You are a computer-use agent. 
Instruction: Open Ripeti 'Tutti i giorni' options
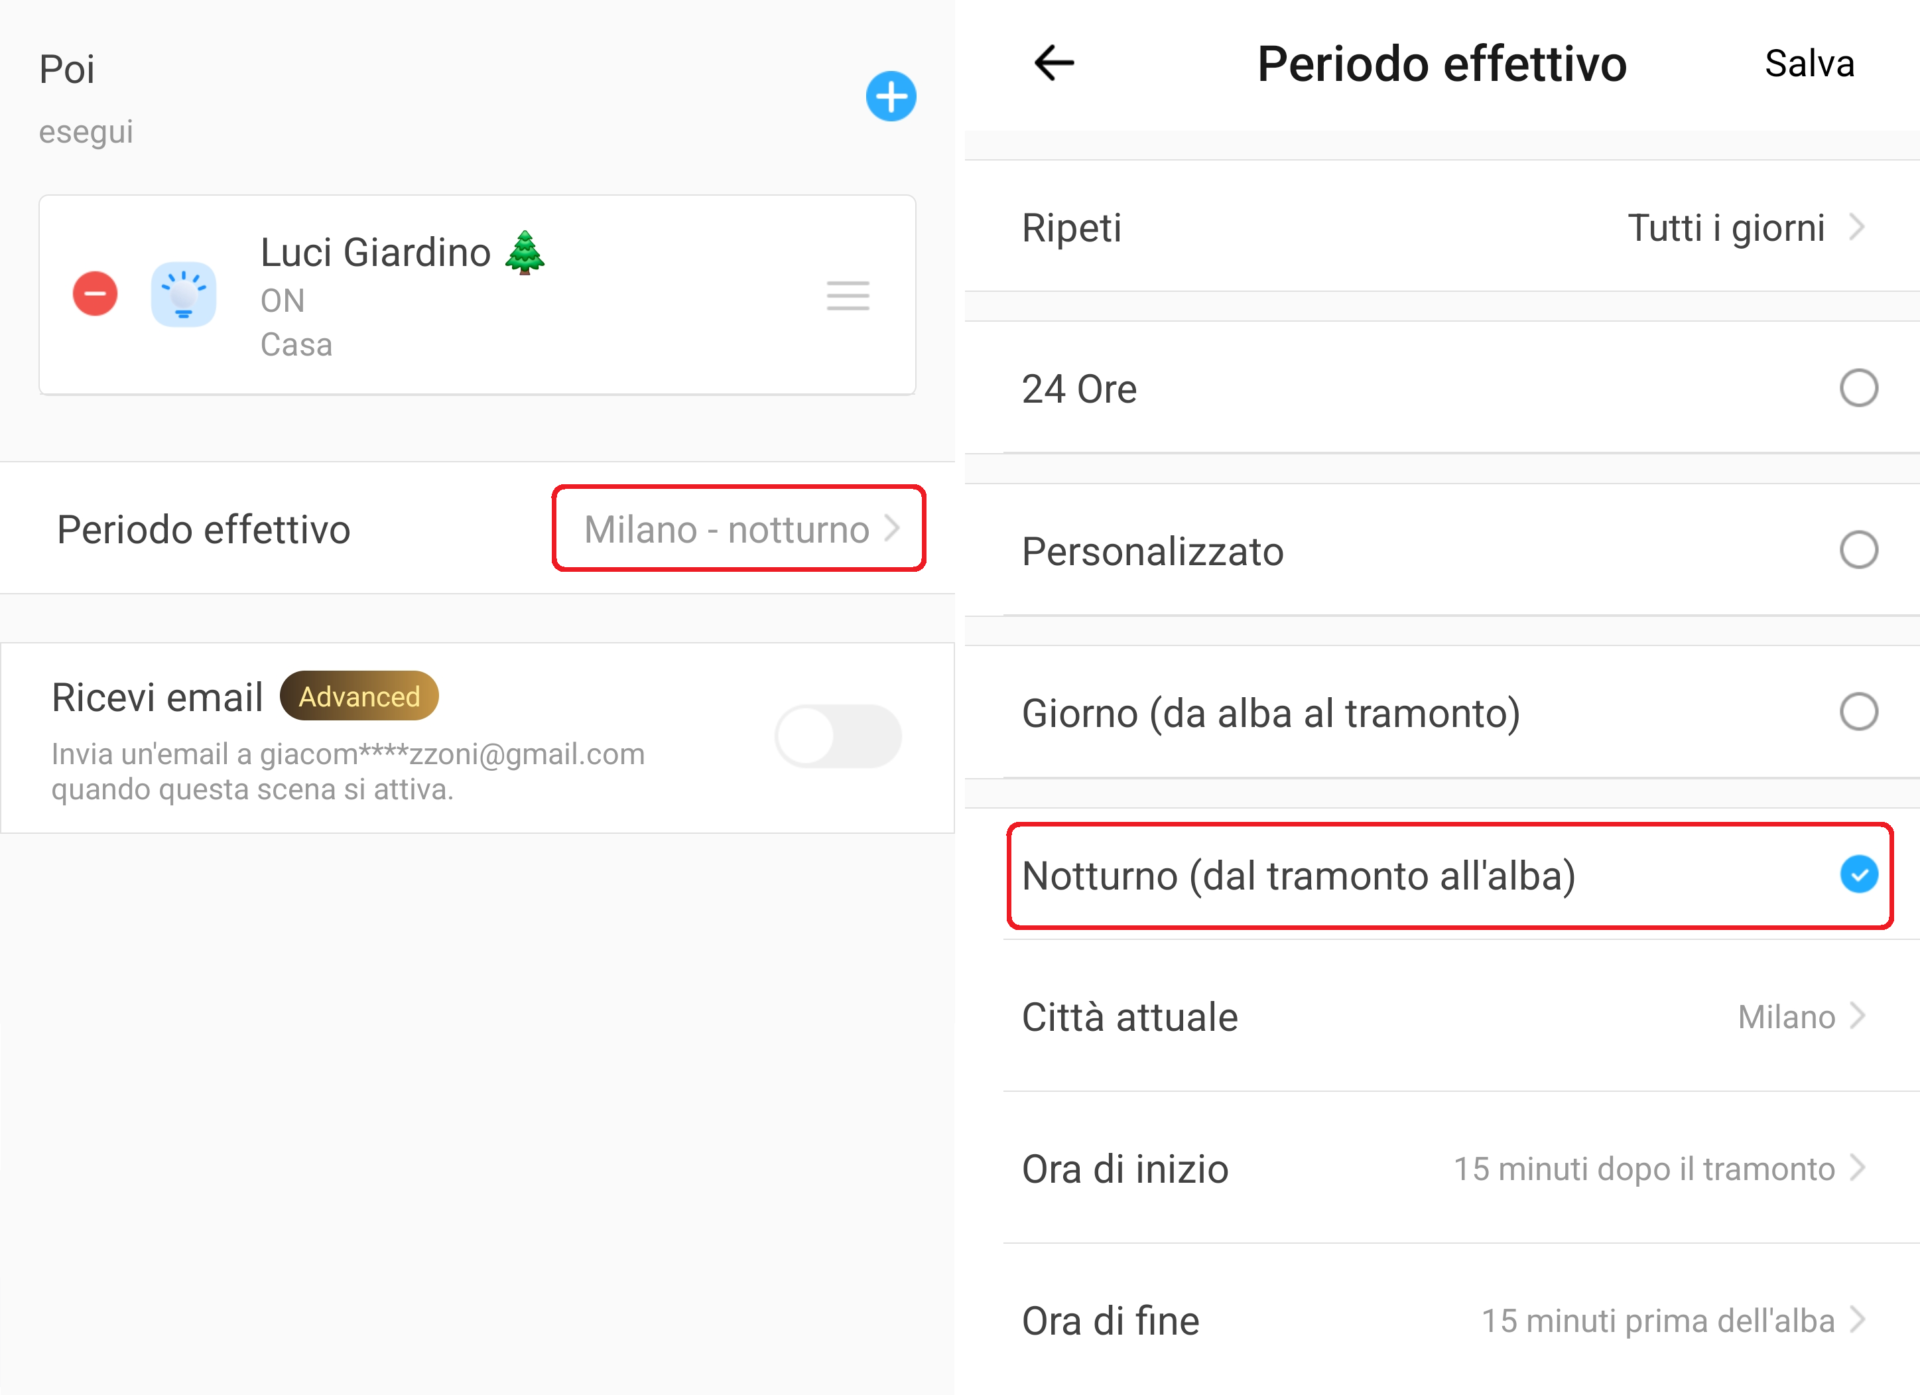click(1744, 228)
